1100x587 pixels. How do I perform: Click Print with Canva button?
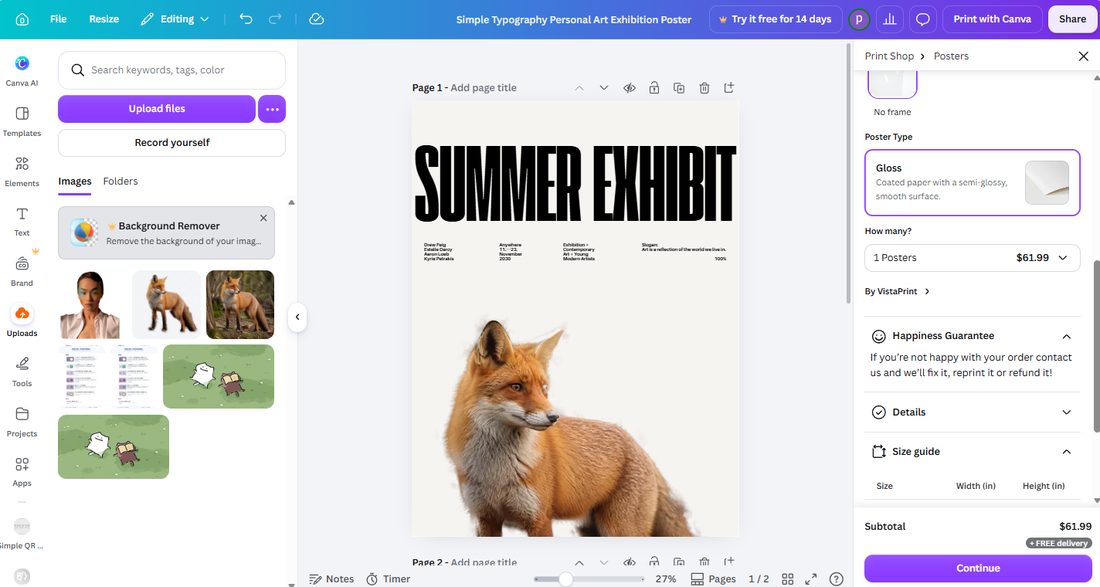click(x=992, y=19)
